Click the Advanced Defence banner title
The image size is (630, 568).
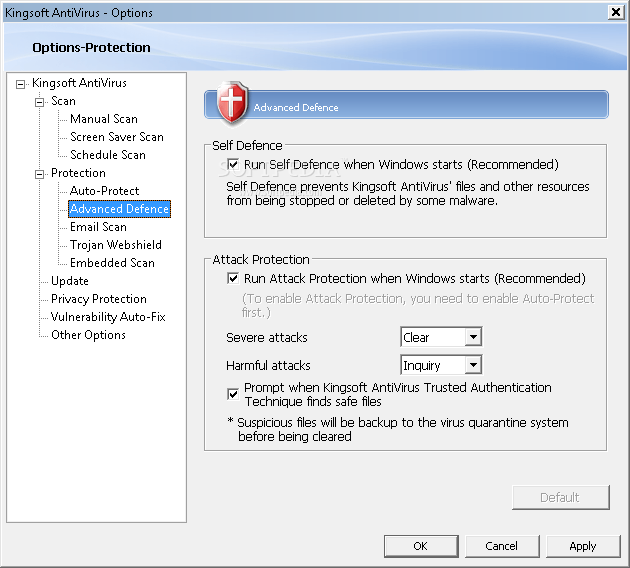(296, 108)
